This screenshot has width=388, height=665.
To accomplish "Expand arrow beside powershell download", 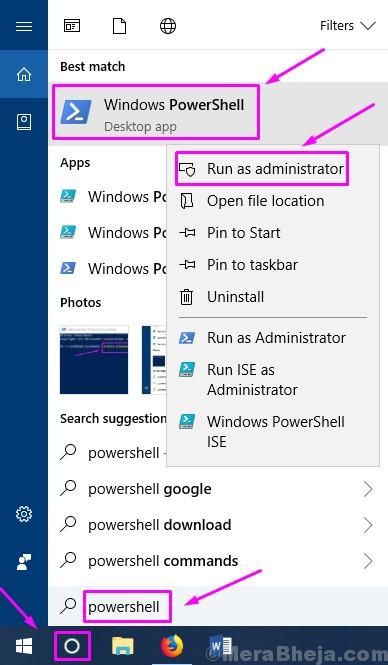I will 368,525.
